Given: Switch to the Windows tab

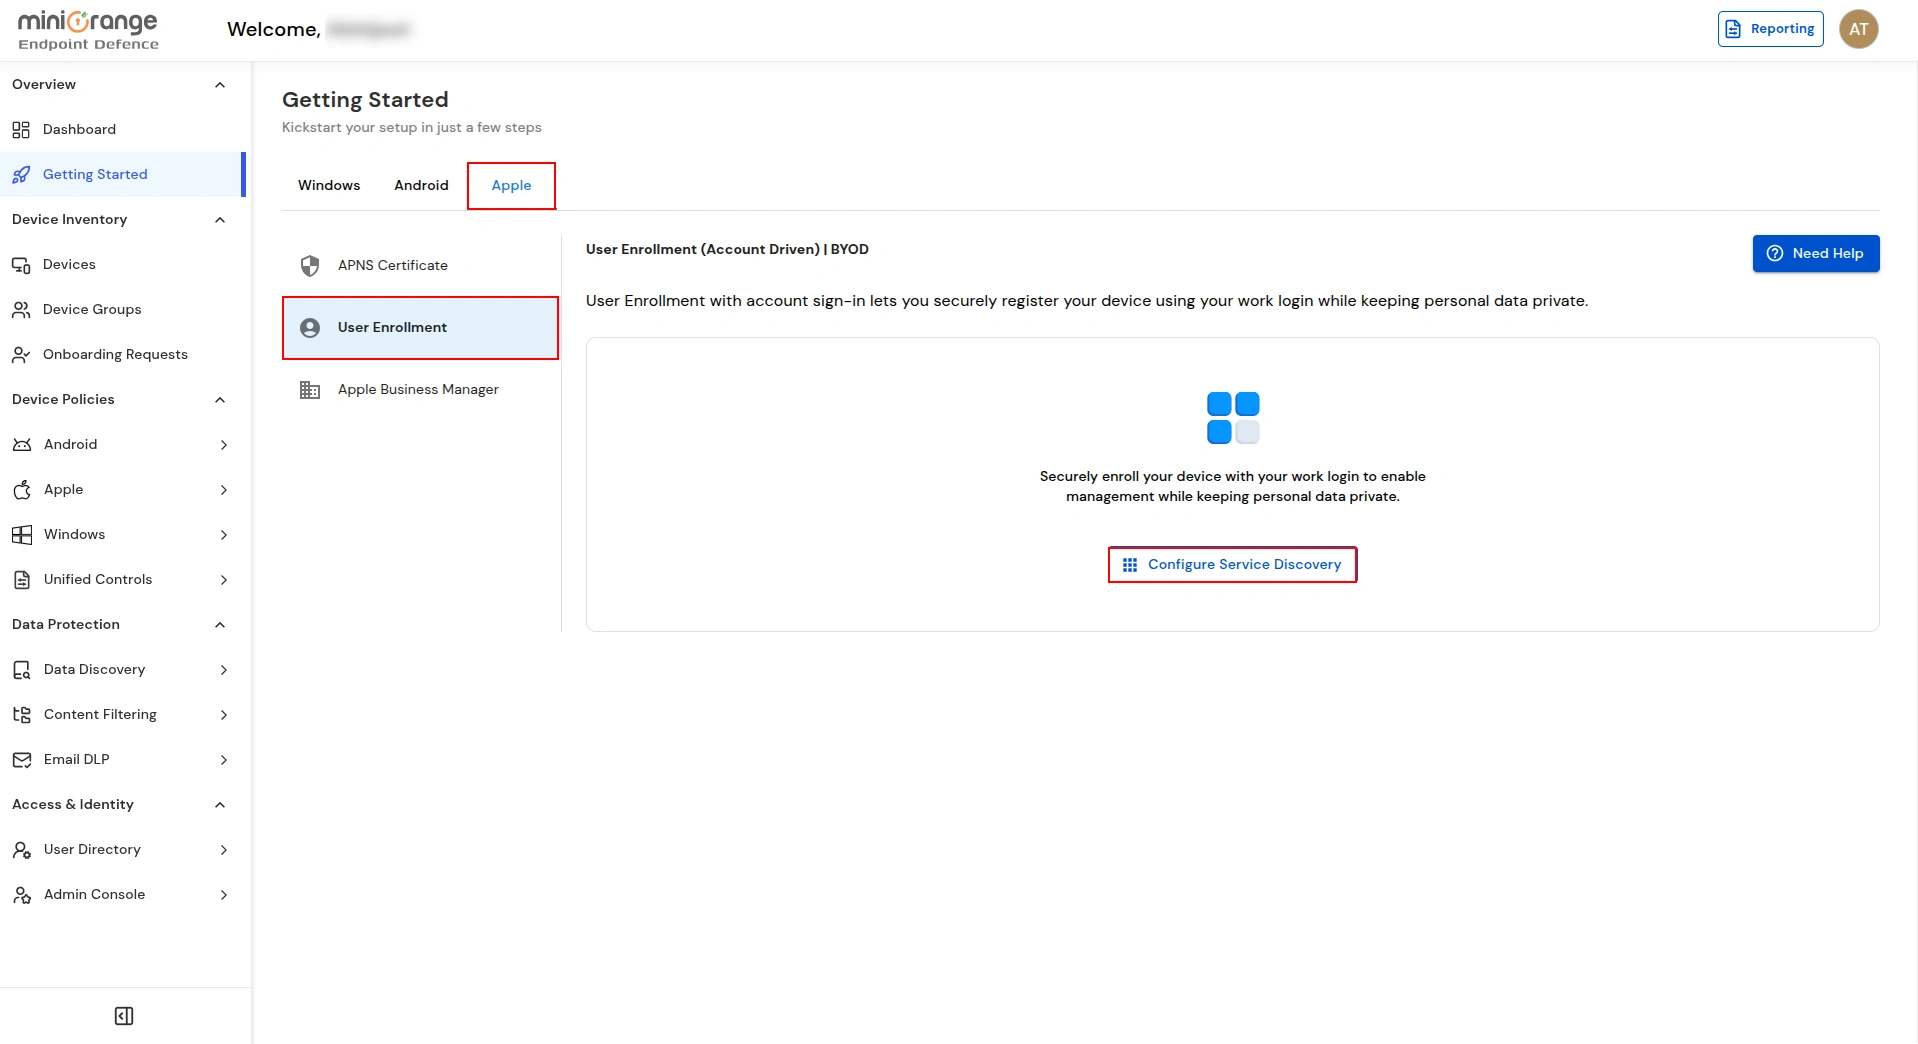Looking at the screenshot, I should pyautogui.click(x=329, y=185).
